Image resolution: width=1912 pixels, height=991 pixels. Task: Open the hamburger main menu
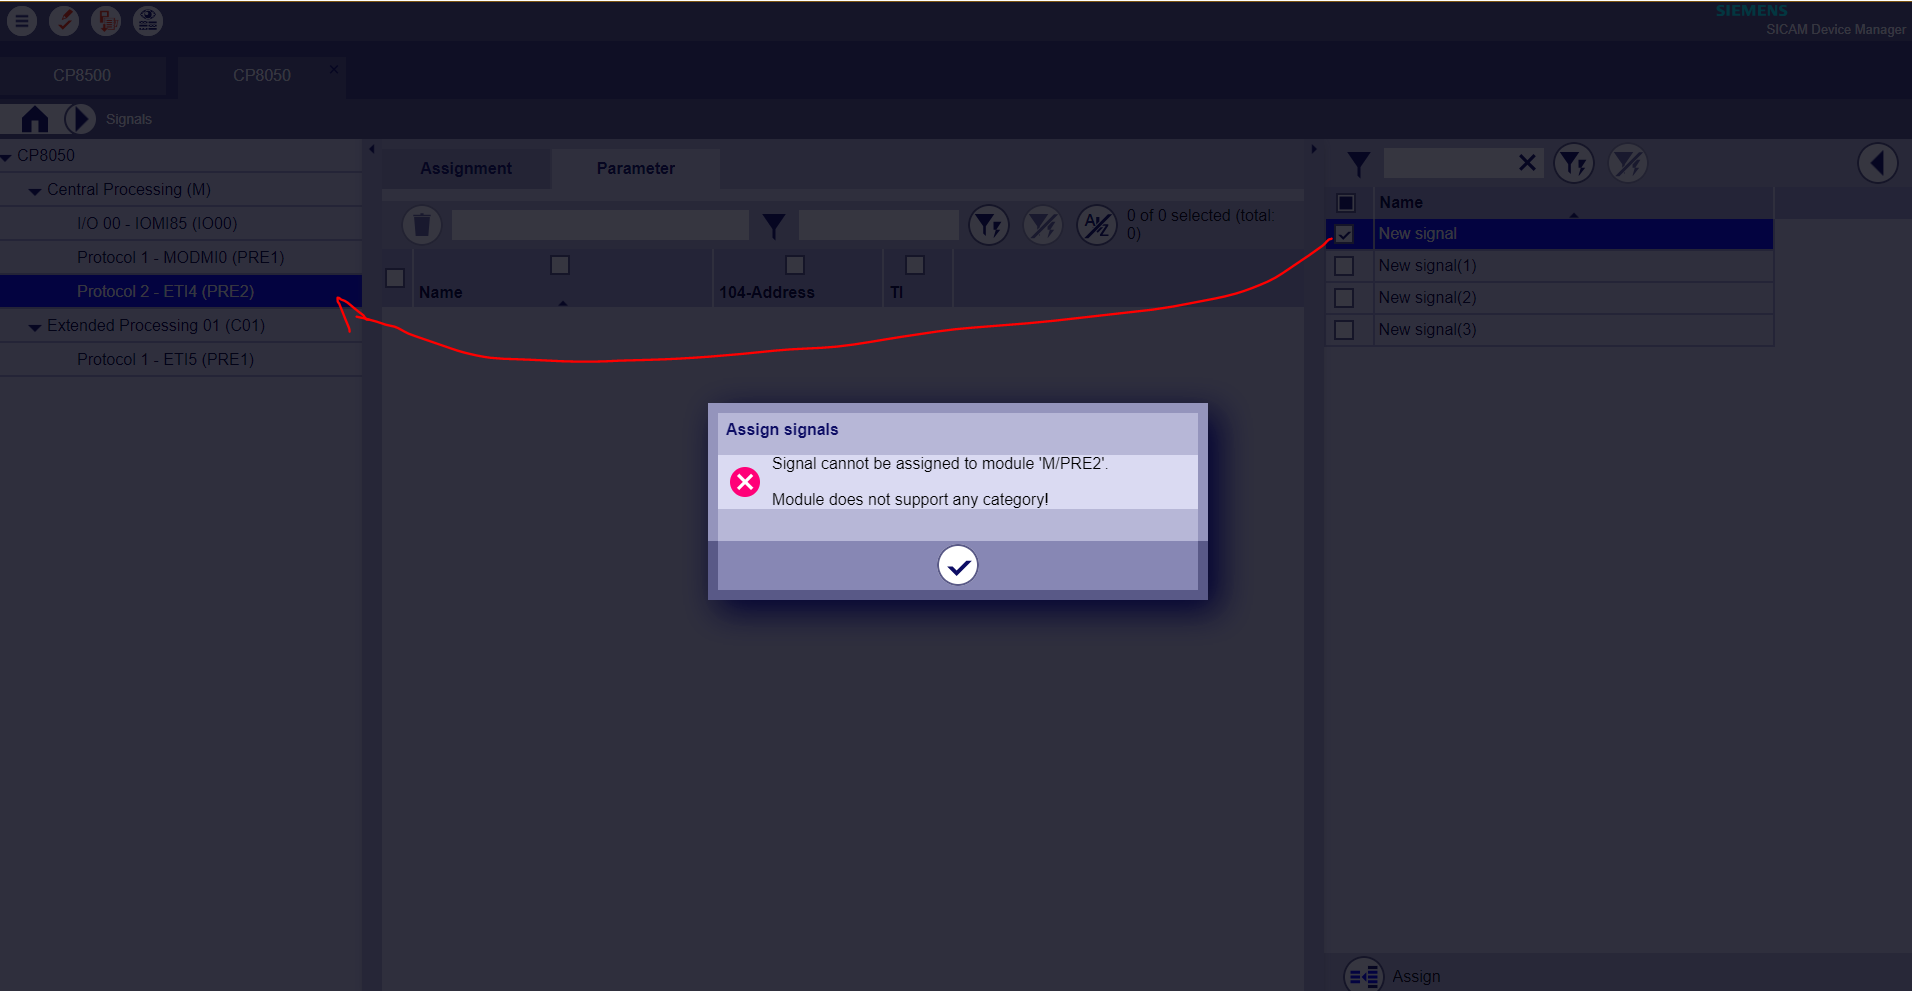click(22, 21)
